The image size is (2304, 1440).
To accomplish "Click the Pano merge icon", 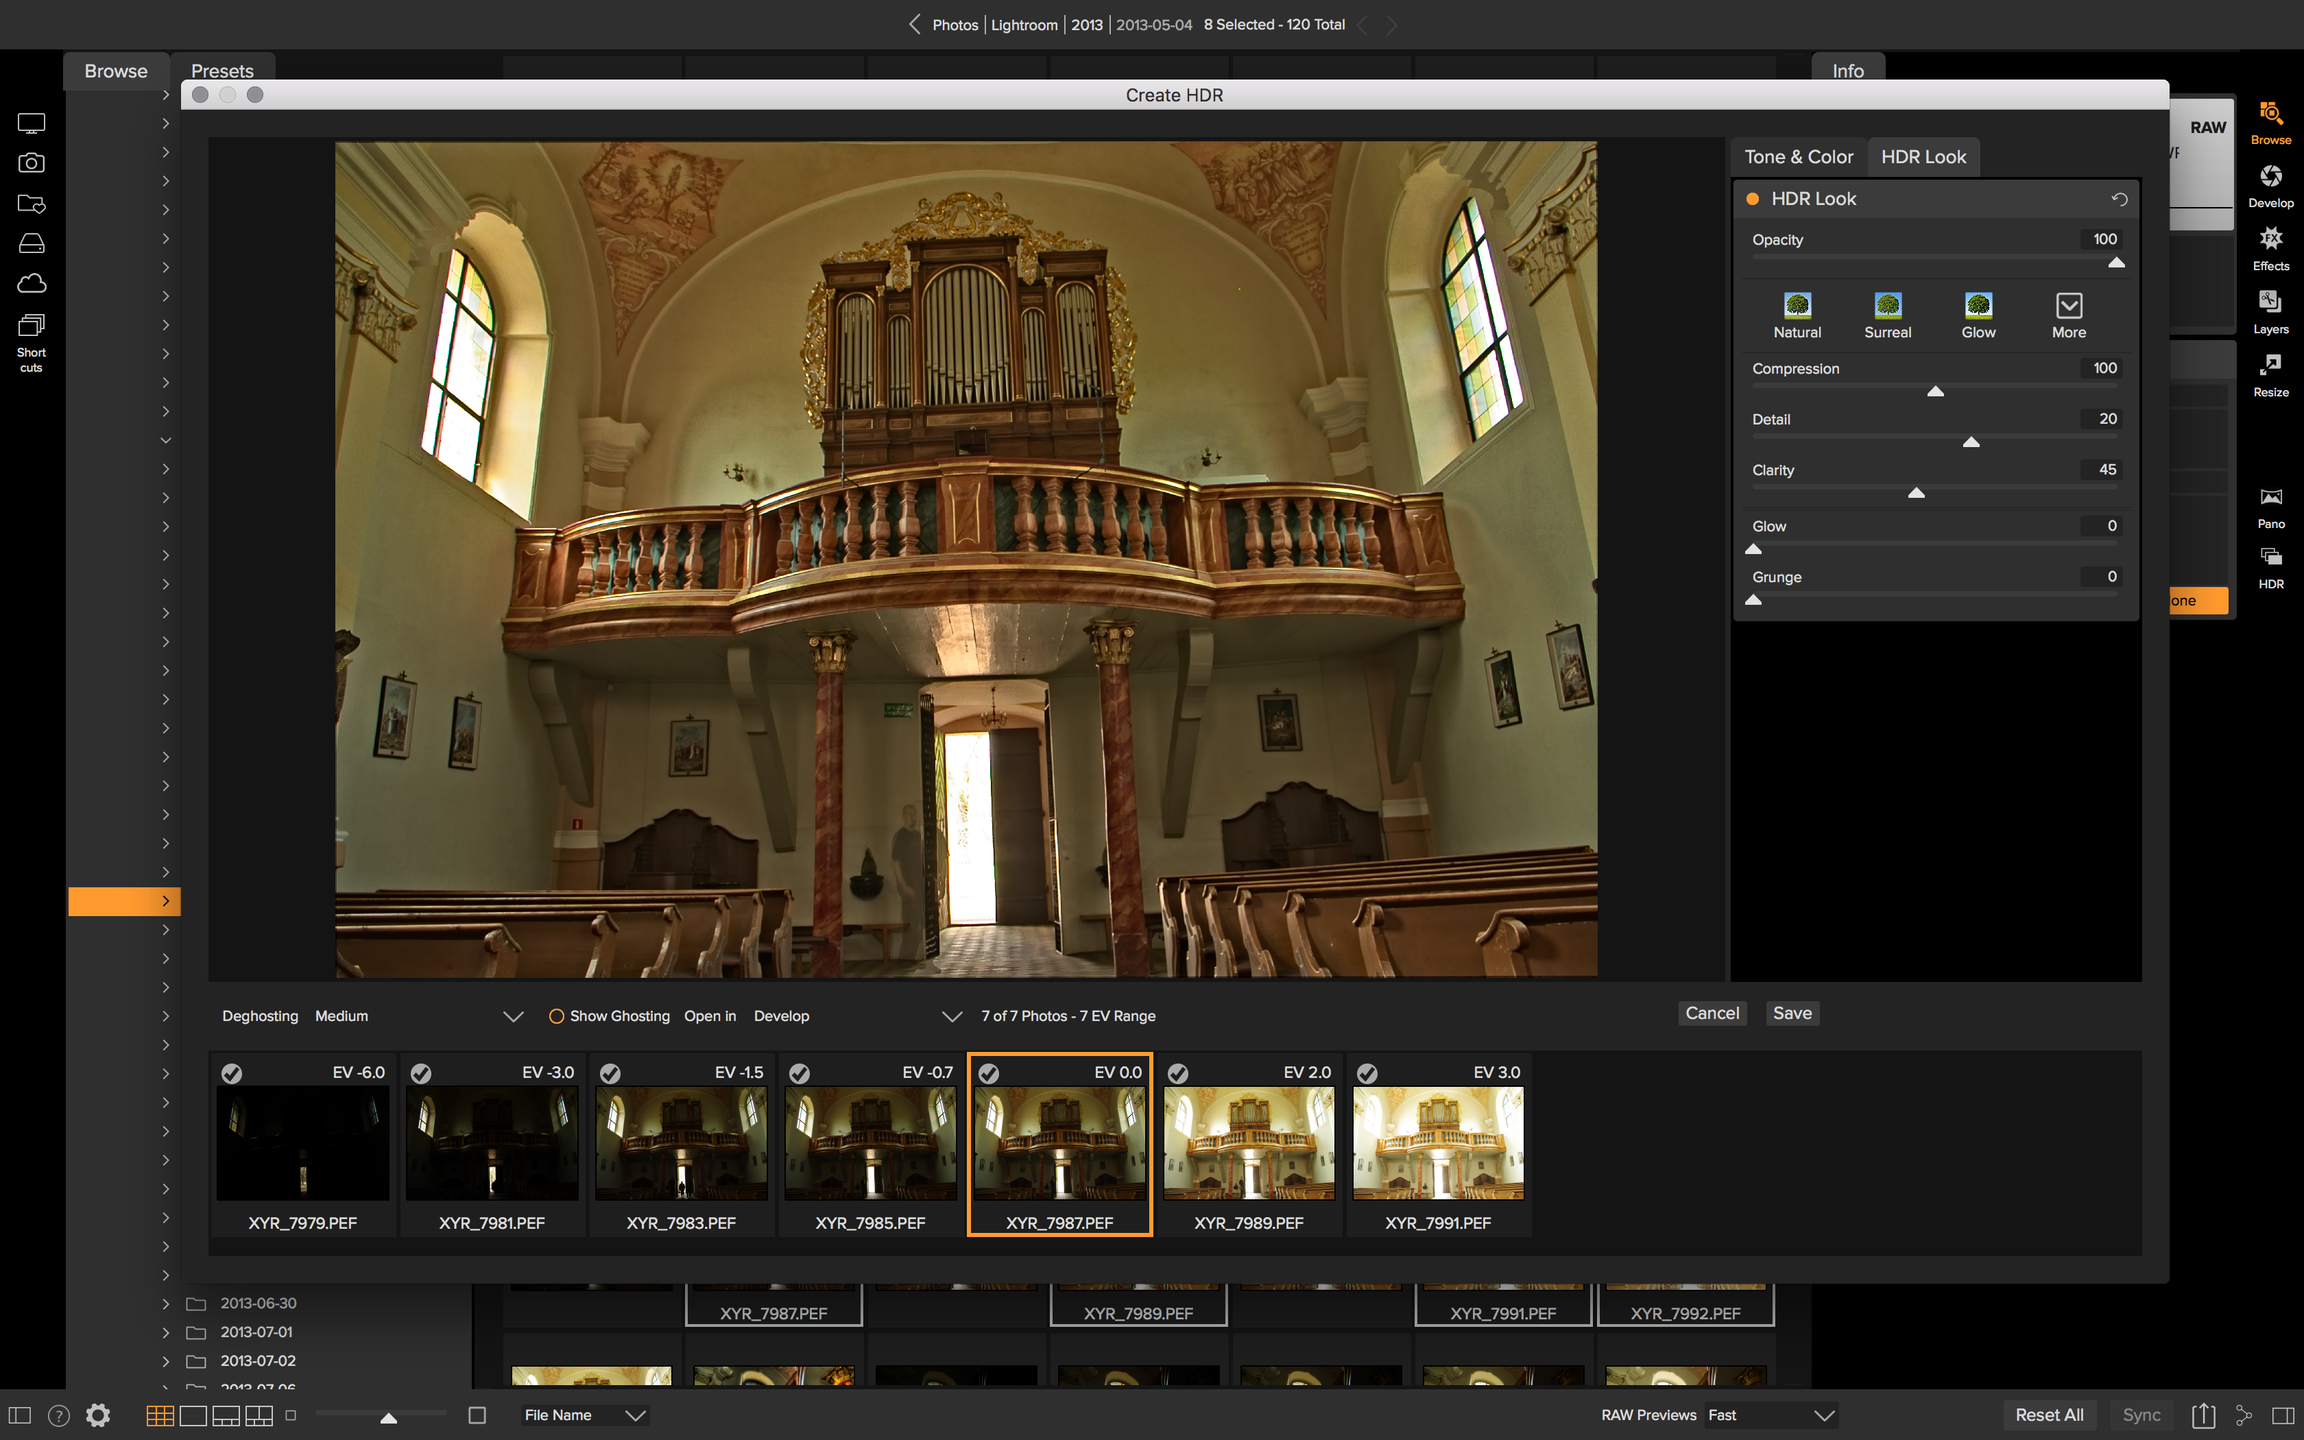I will 2270,498.
